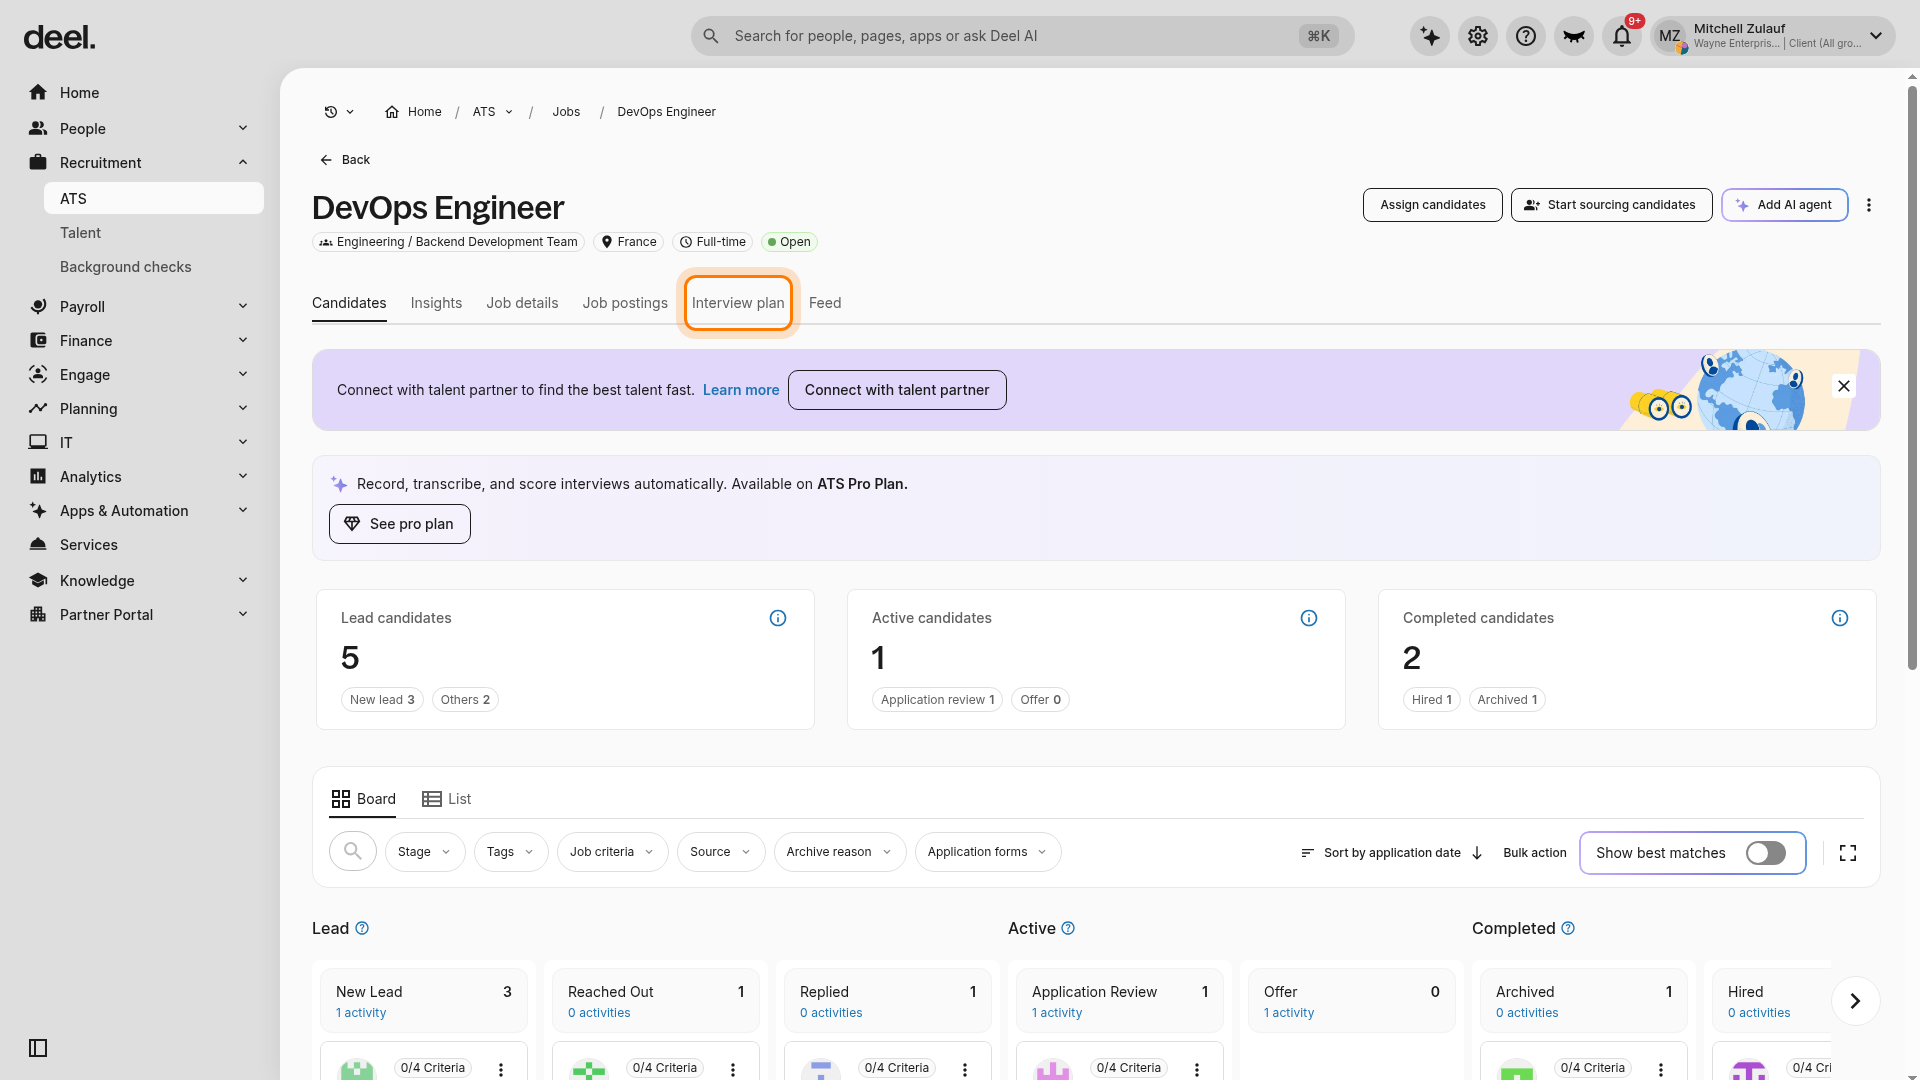Click Assign candidates button
This screenshot has width=1920, height=1080.
click(x=1433, y=205)
